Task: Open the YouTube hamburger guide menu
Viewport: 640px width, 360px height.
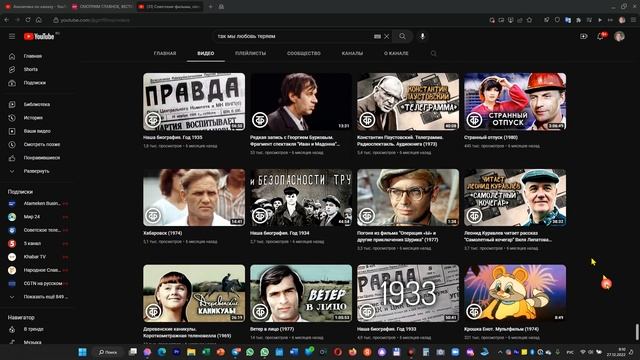Action: click(12, 36)
